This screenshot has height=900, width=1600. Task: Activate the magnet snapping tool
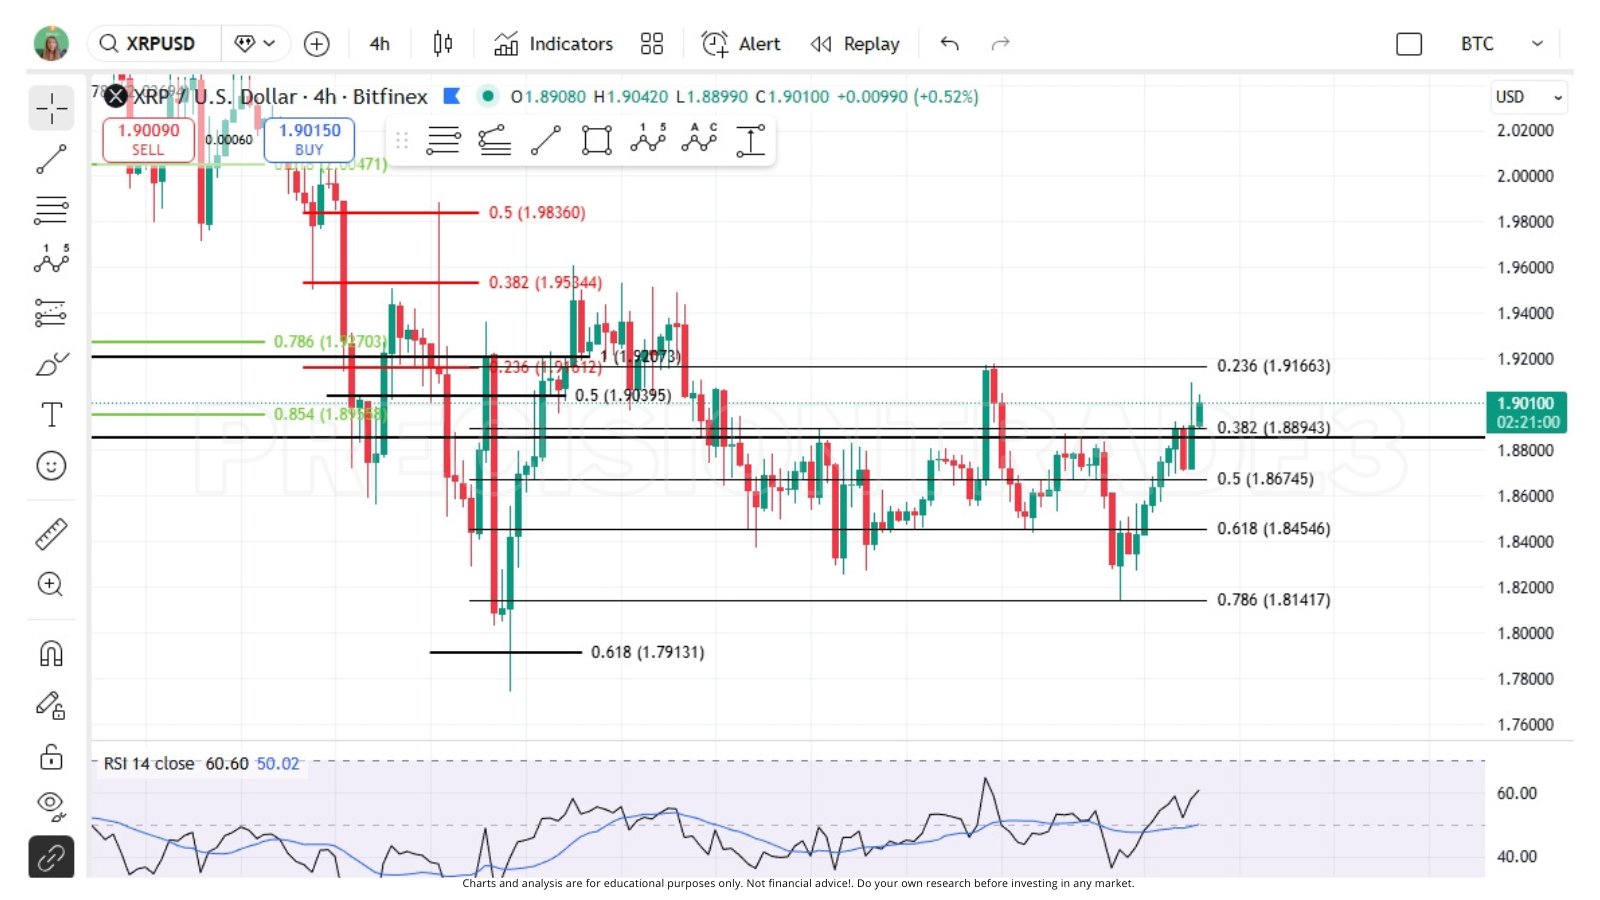click(51, 653)
